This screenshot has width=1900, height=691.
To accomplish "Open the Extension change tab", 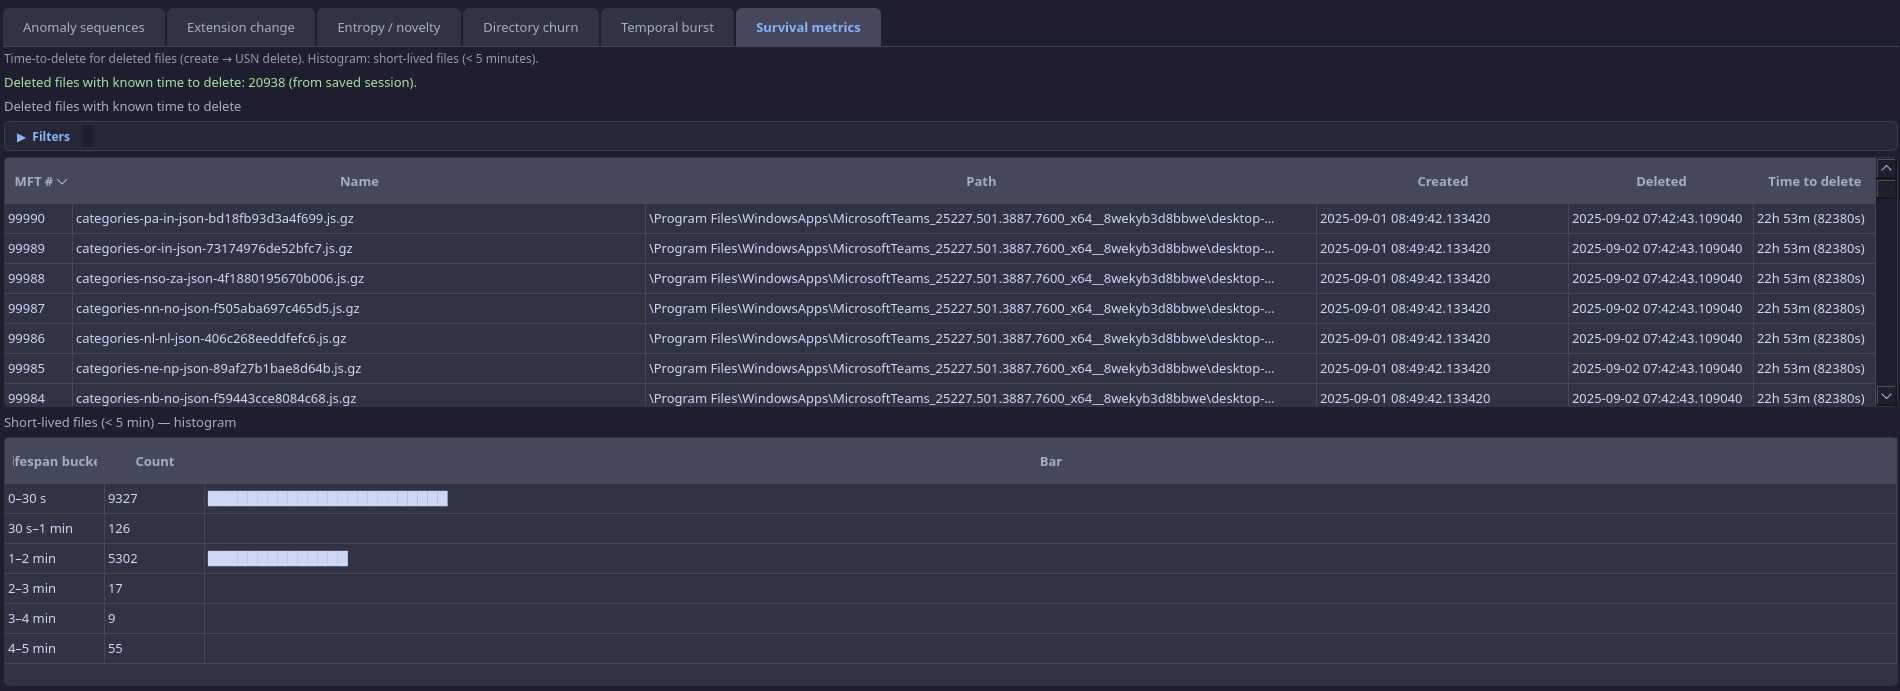I will pos(240,27).
